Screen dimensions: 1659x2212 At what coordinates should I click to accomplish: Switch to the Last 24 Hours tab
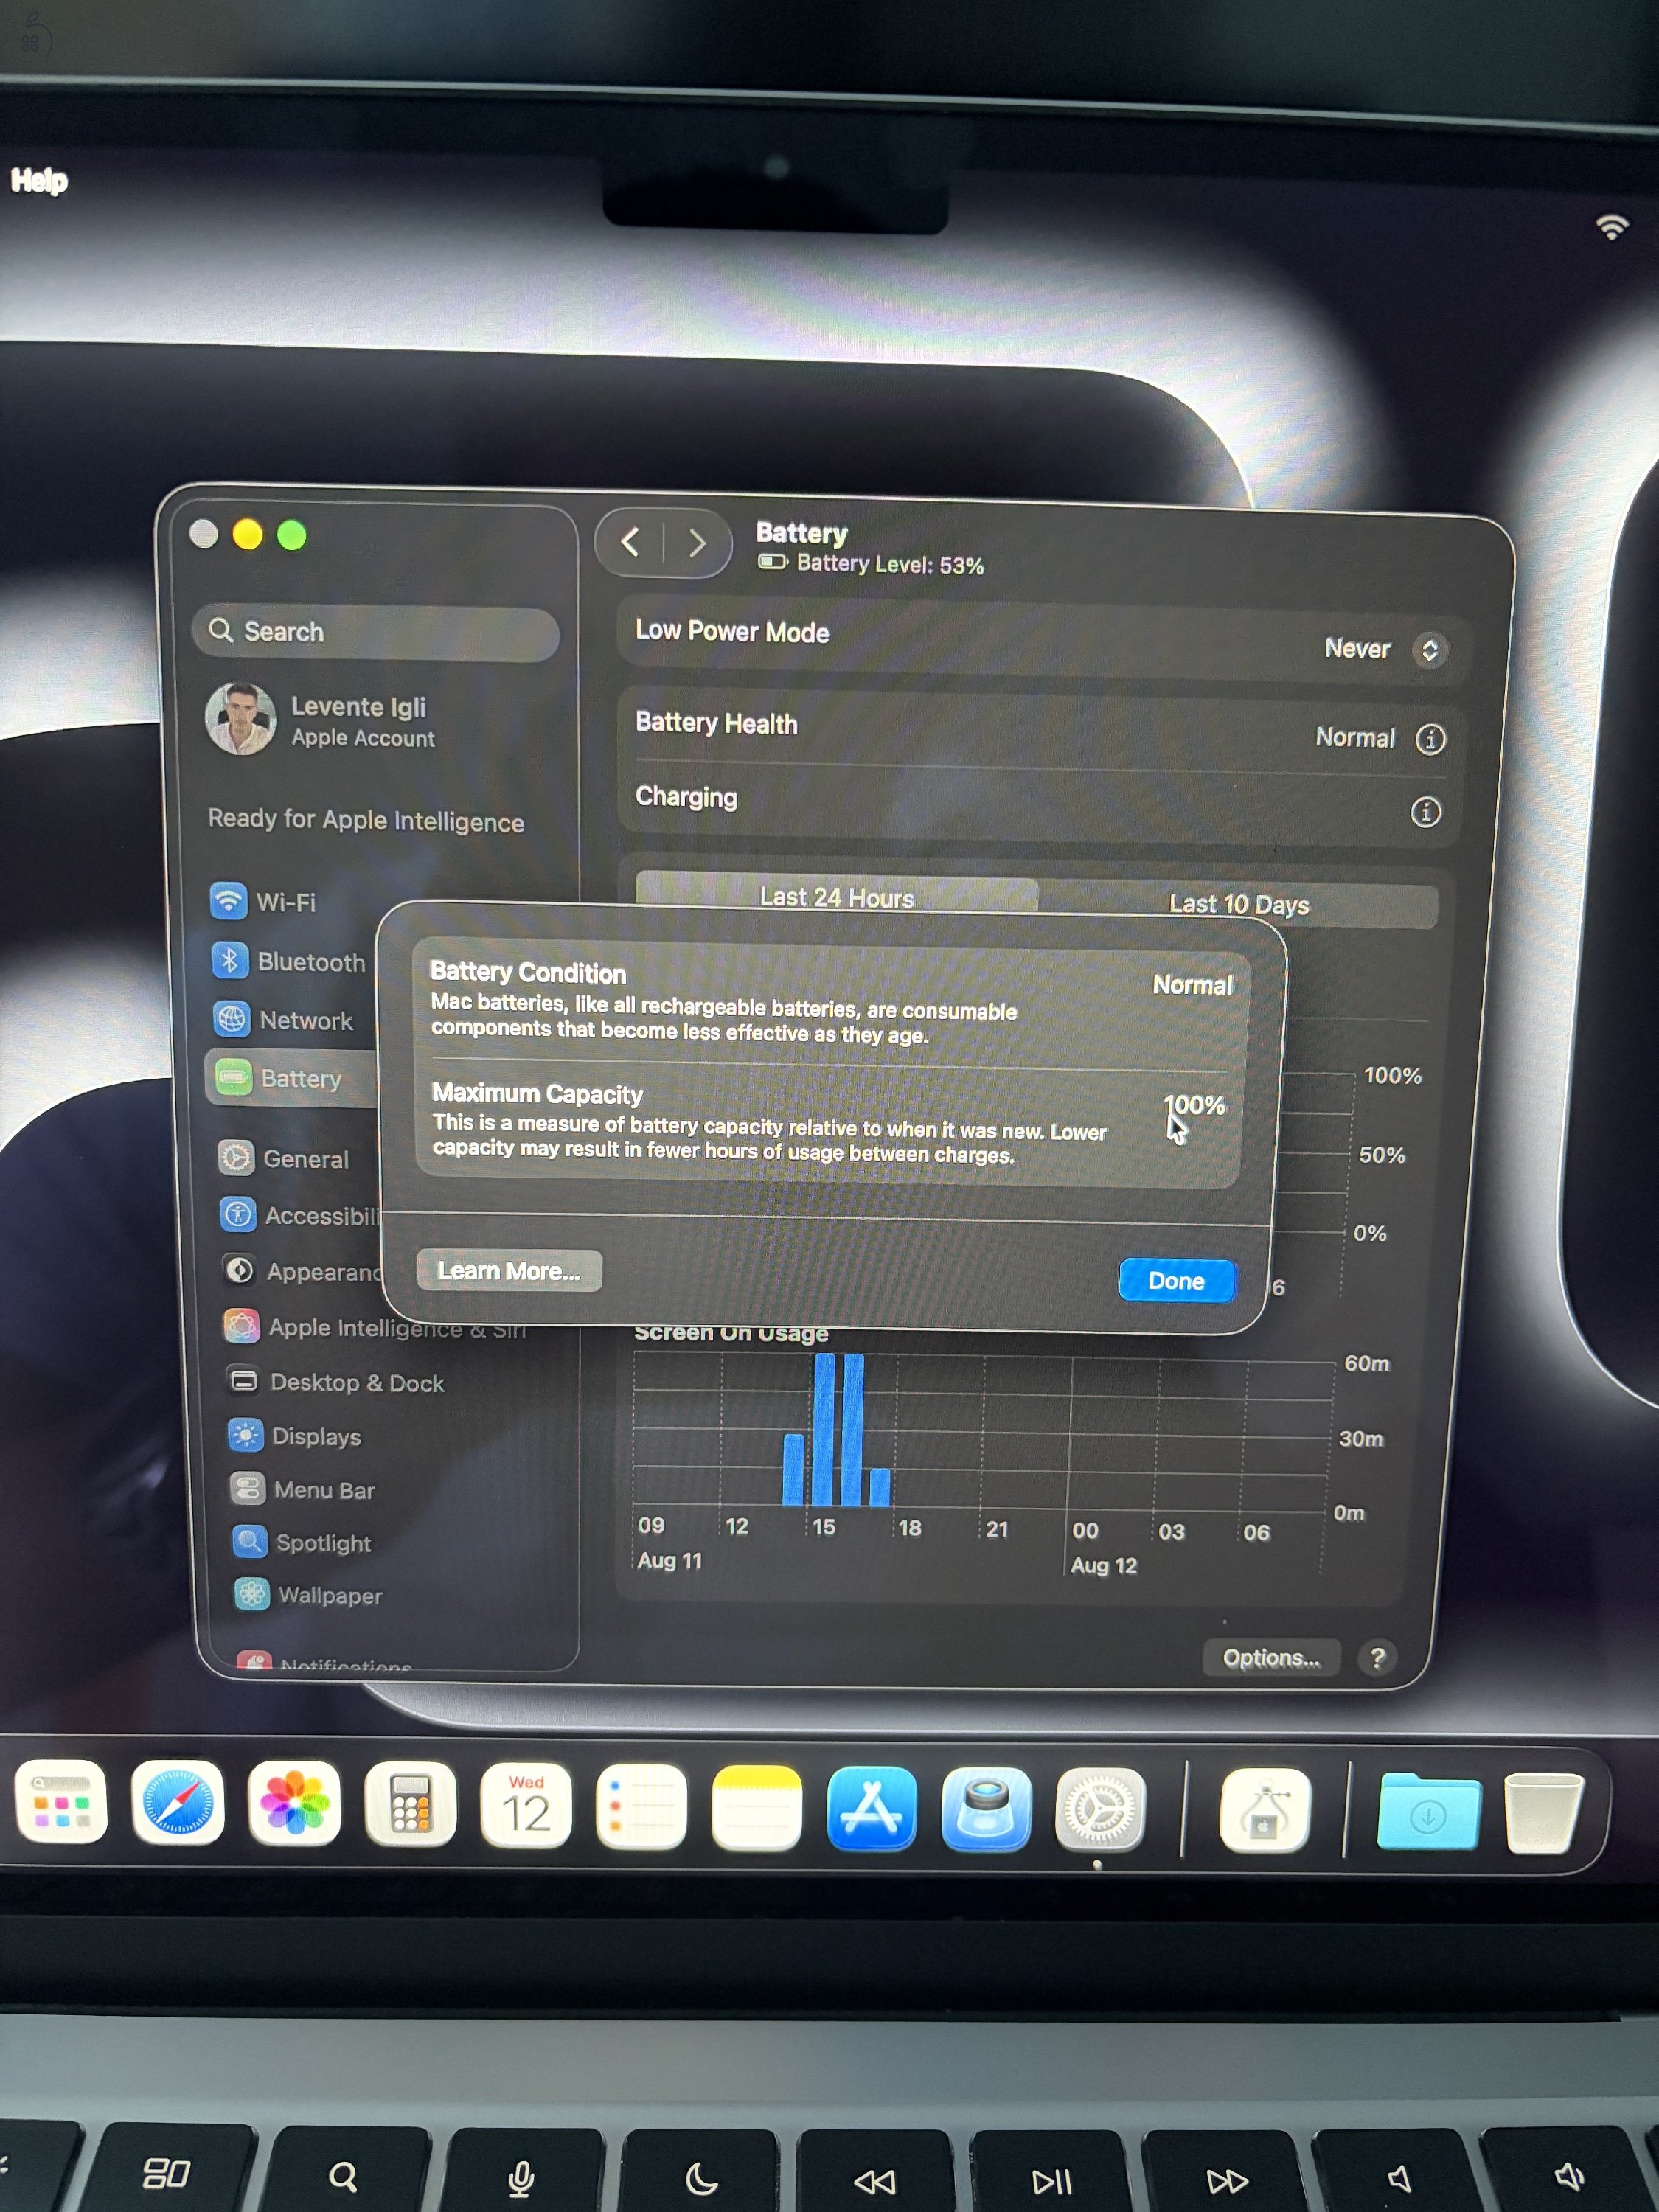pos(837,896)
